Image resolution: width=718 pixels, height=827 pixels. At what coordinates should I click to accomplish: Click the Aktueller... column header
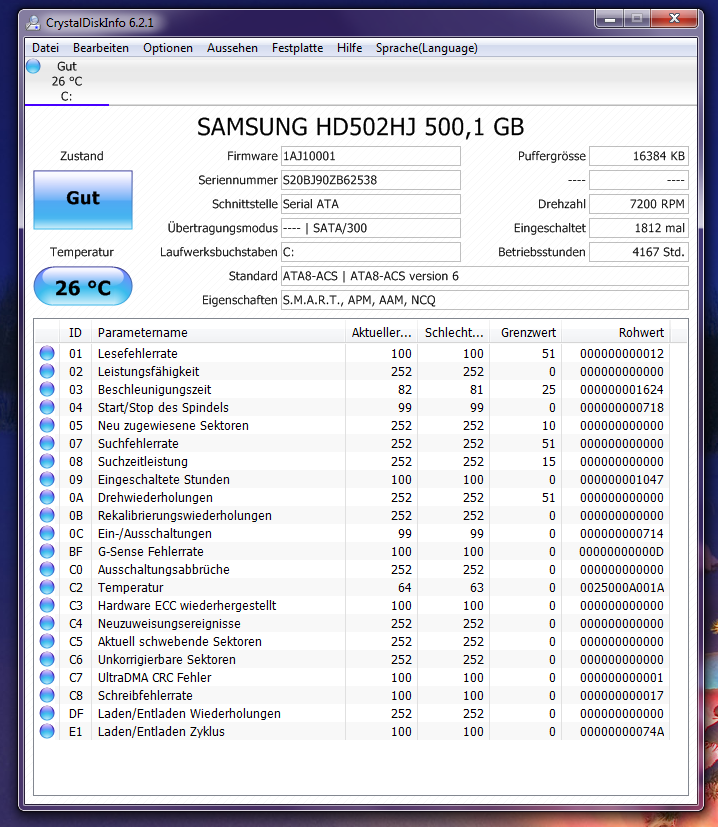[381, 333]
